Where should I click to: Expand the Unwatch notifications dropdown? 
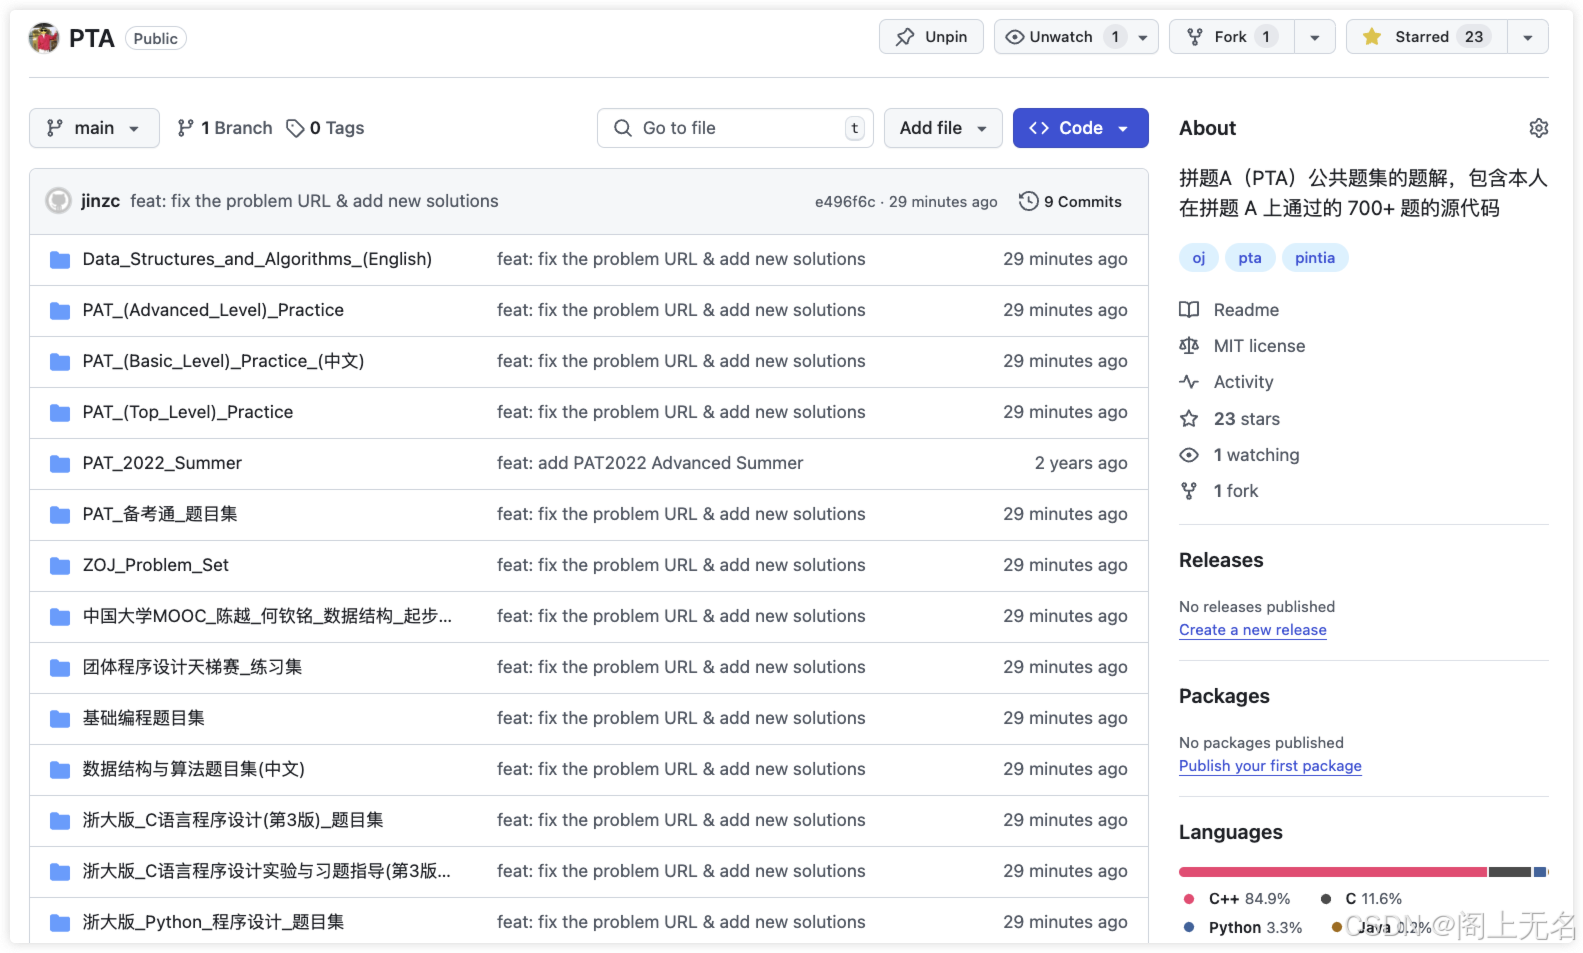click(x=1076, y=37)
